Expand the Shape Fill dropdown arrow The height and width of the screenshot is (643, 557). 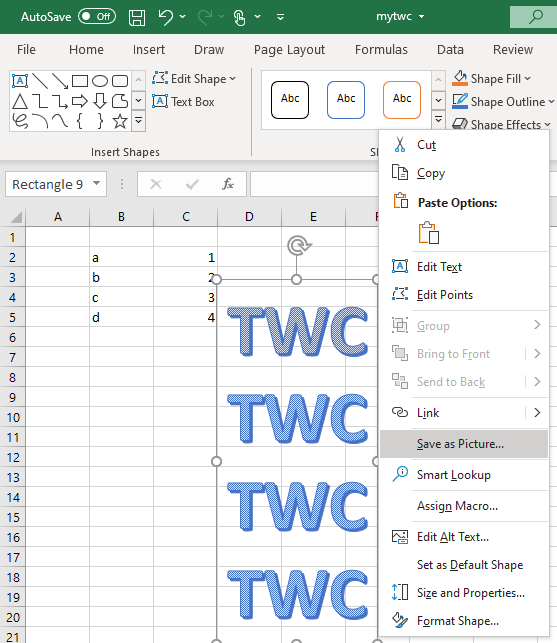[527, 78]
